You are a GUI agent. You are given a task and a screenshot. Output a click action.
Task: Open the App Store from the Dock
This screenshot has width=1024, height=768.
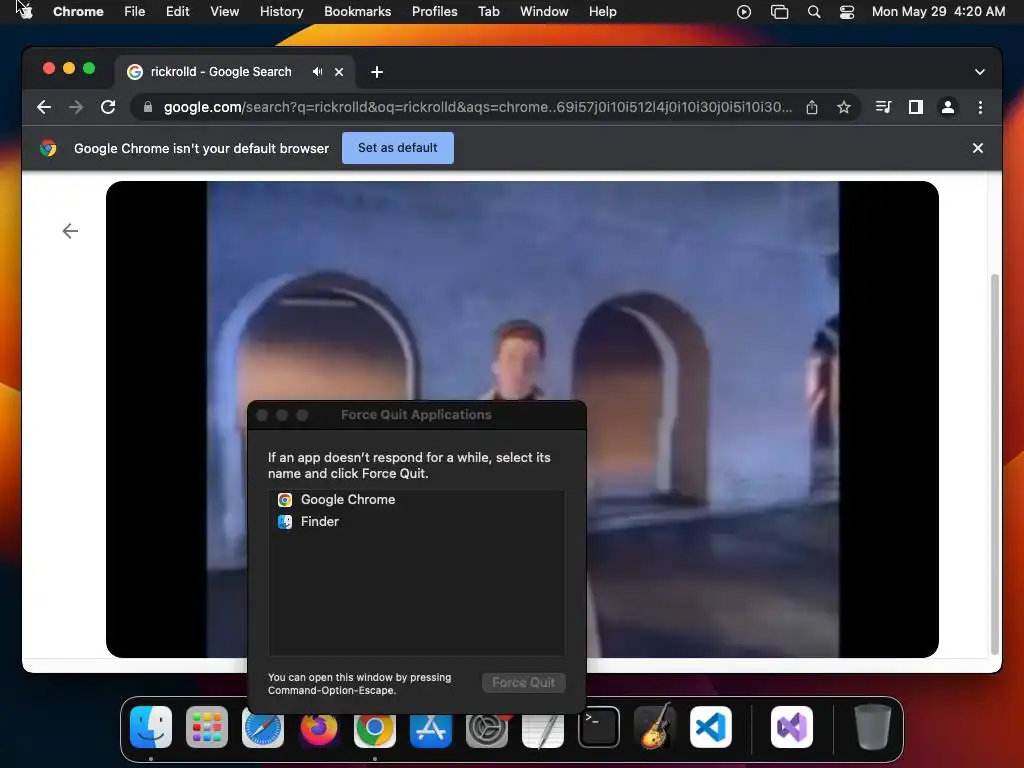[x=431, y=727]
